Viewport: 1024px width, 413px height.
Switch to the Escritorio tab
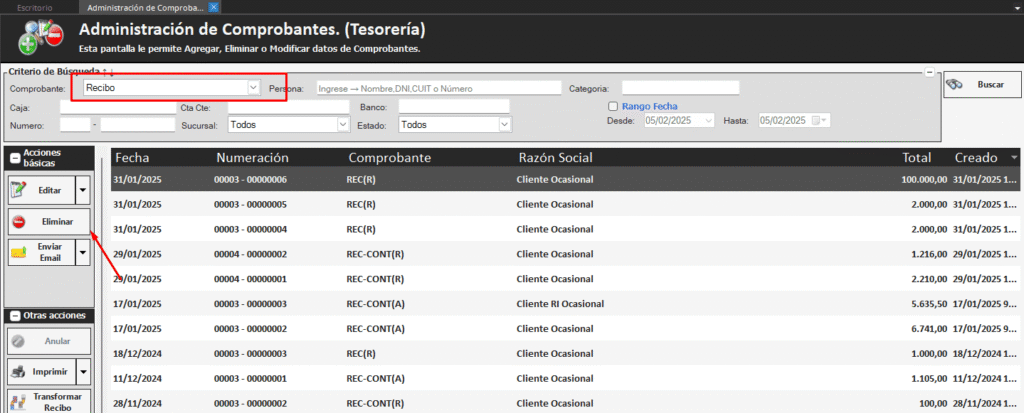[x=34, y=7]
